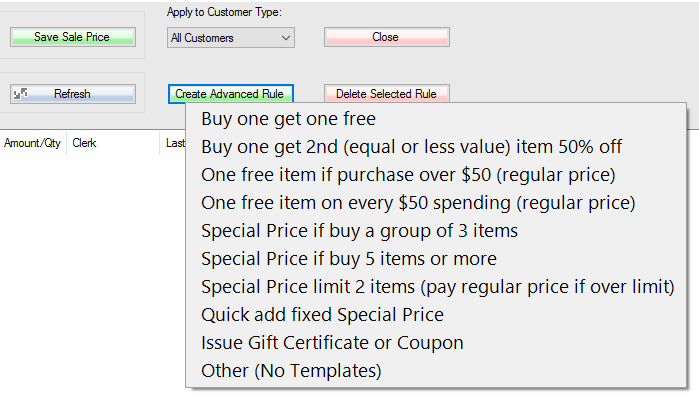Sort by the Amount/Qty column header
Viewport: 699px width, 399px height.
pos(33,143)
